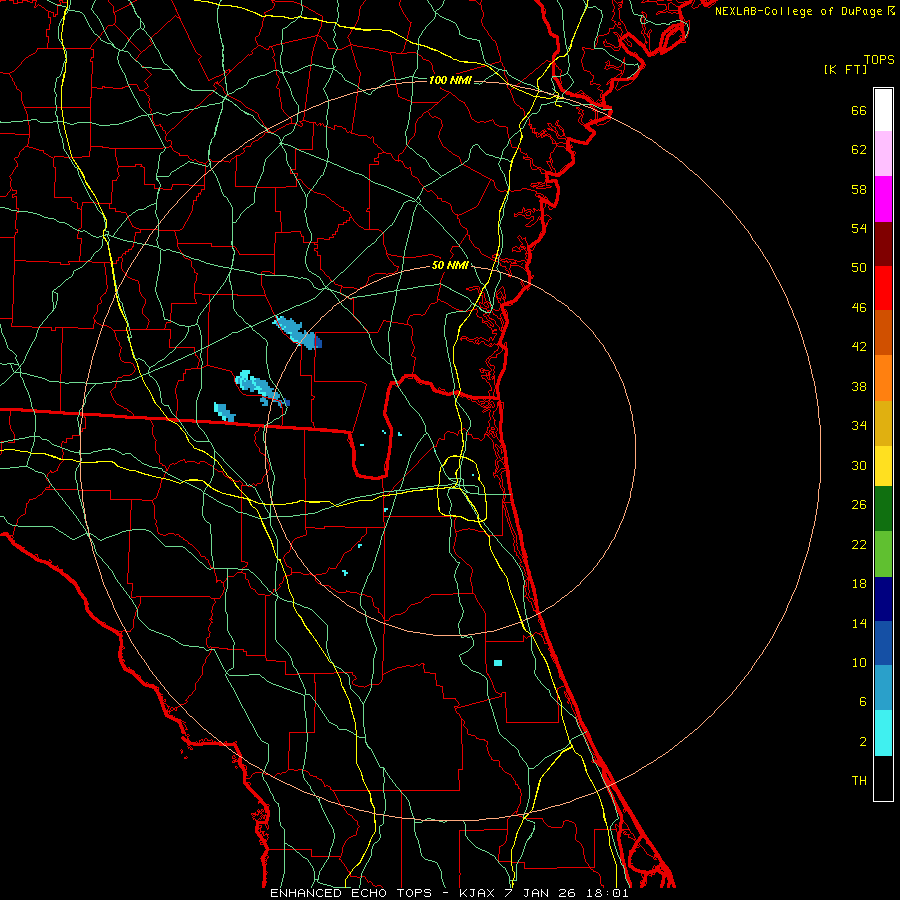The image size is (900, 900).
Task: Pick the light green legend color band
Action: [x=883, y=554]
